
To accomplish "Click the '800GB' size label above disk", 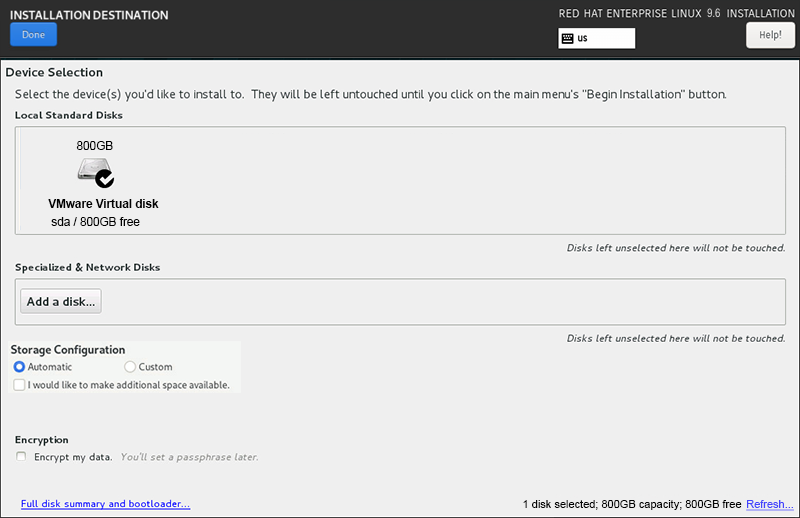I will click(95, 146).
